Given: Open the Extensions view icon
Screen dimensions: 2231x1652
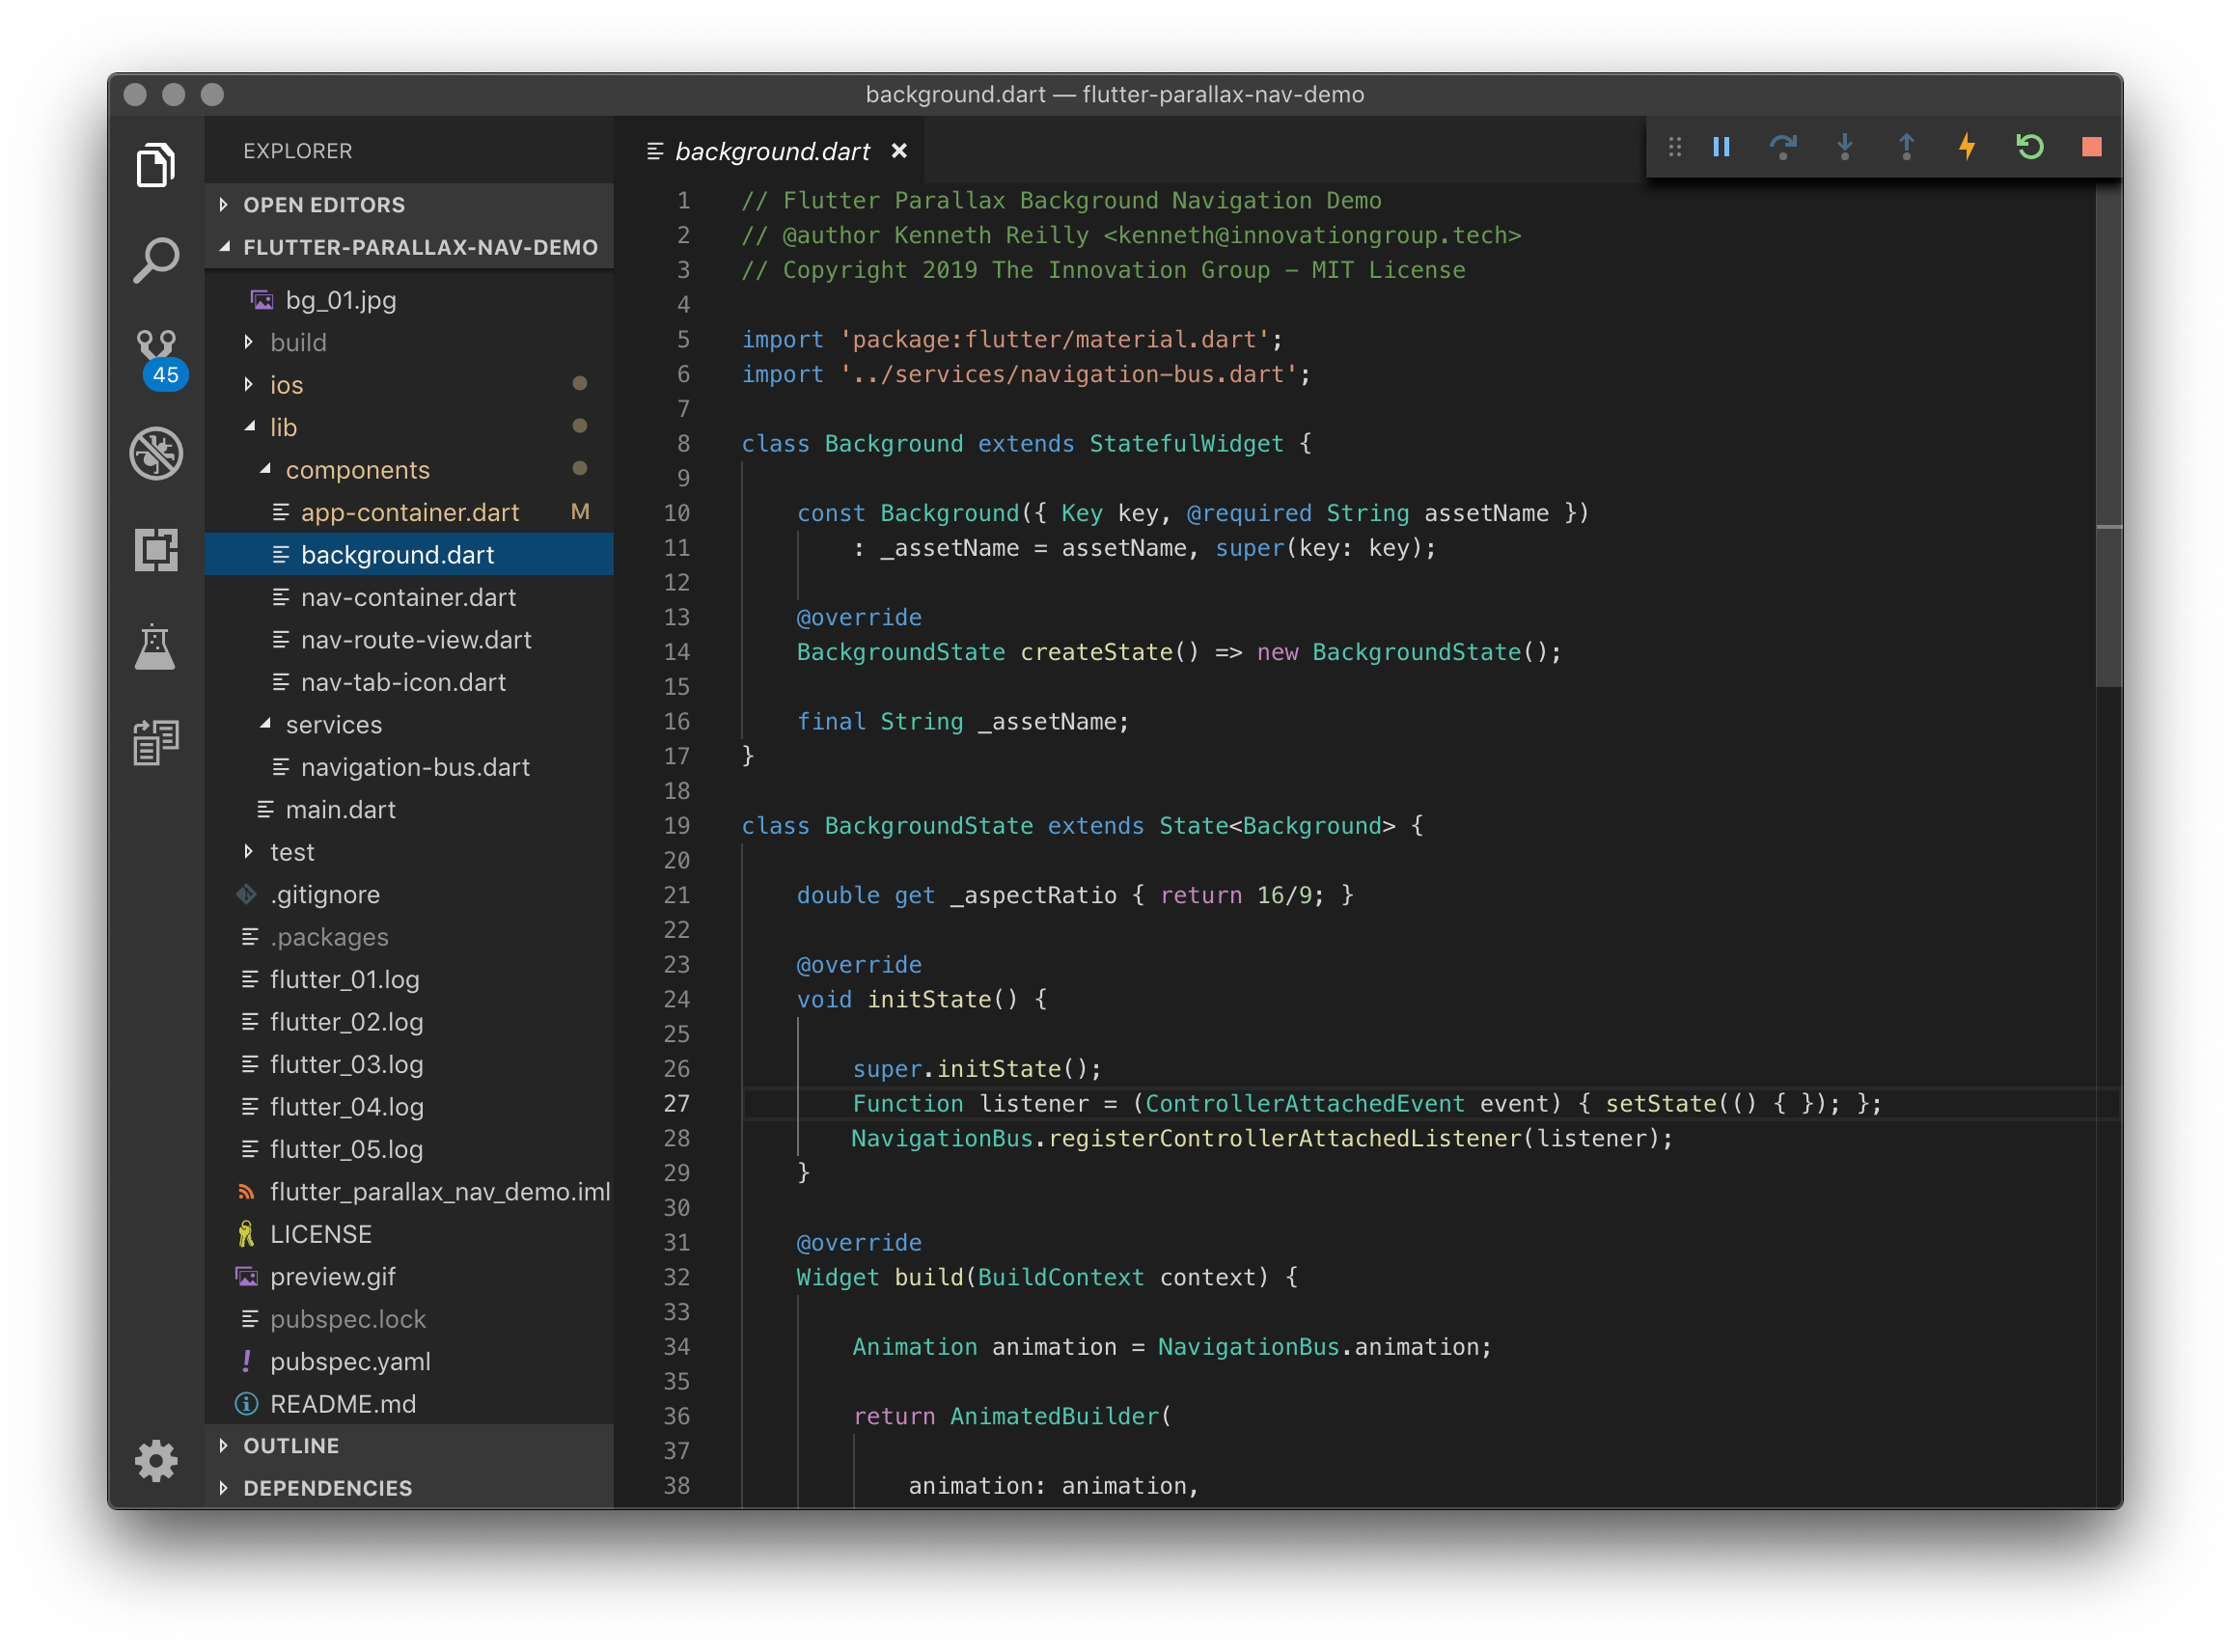Looking at the screenshot, I should tap(156, 550).
